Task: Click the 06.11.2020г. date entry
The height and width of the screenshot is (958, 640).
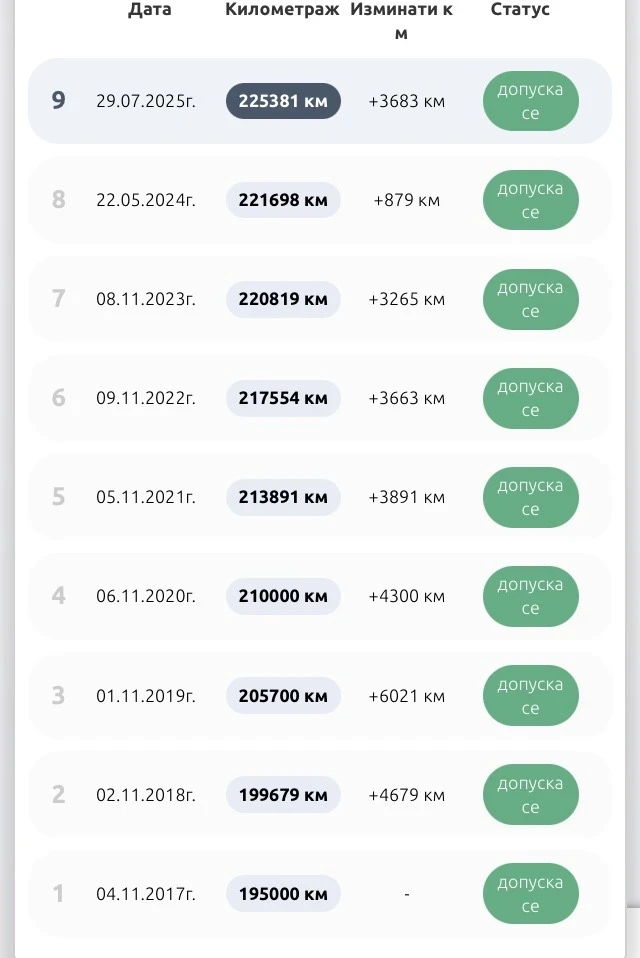Action: point(146,596)
